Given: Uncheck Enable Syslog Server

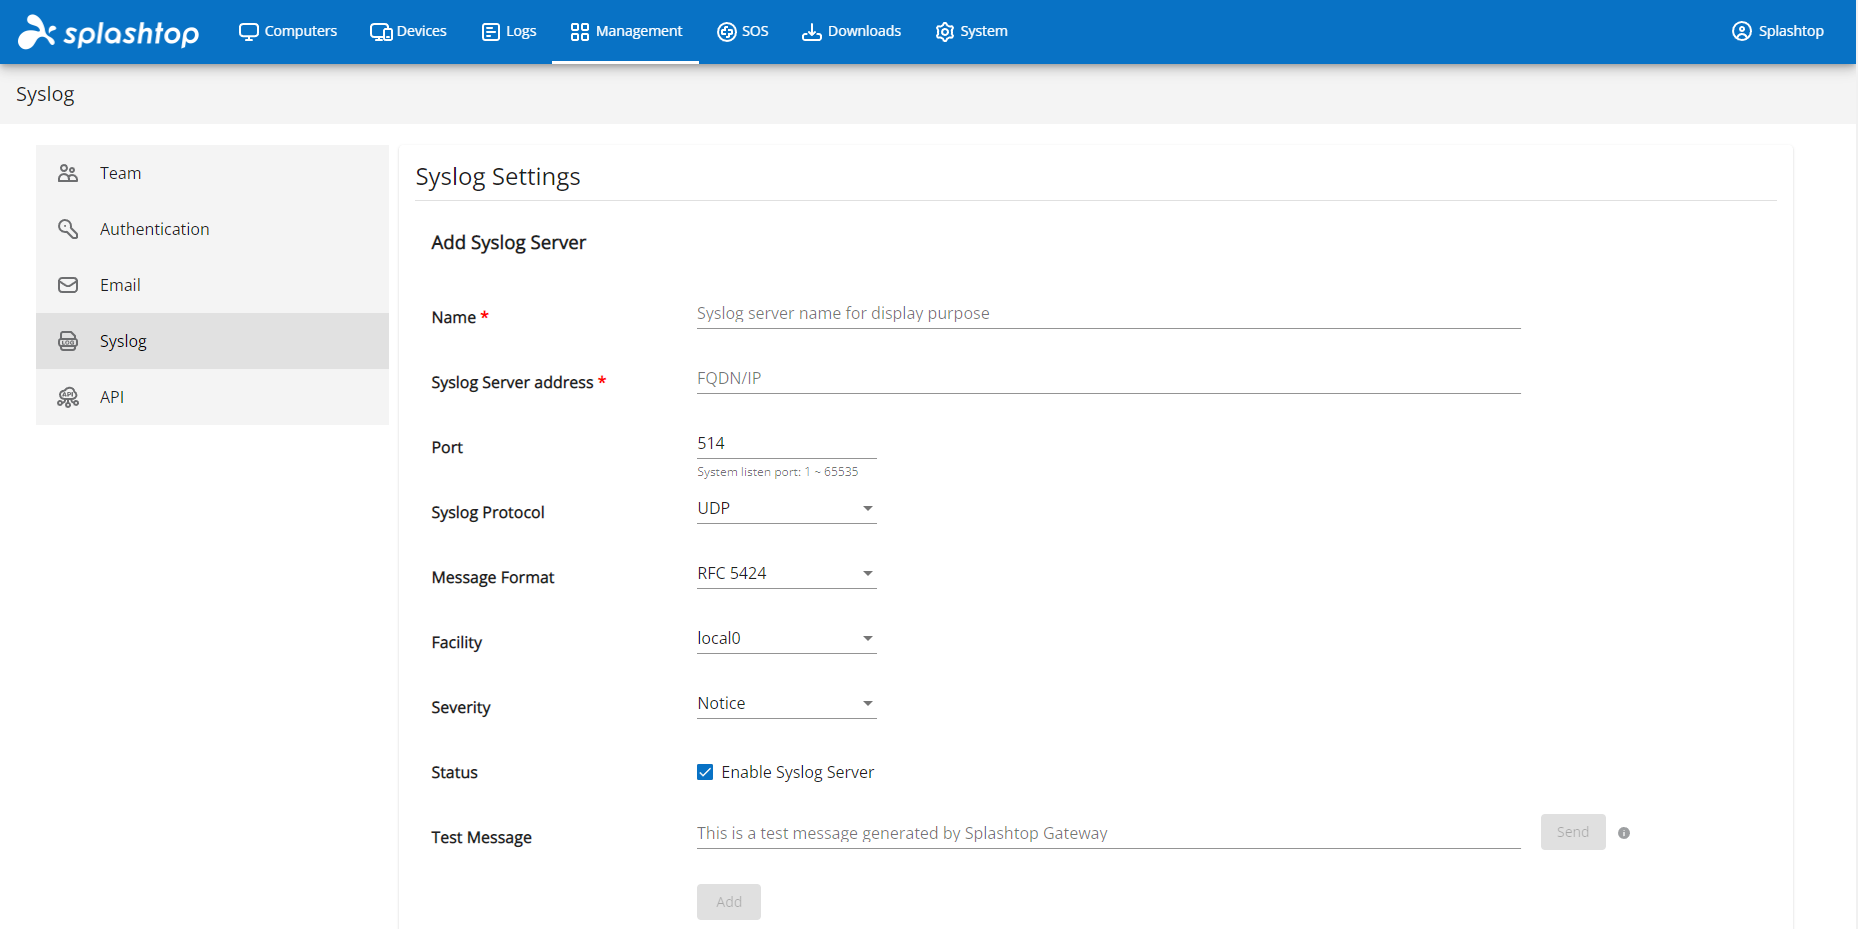Looking at the screenshot, I should [x=705, y=771].
